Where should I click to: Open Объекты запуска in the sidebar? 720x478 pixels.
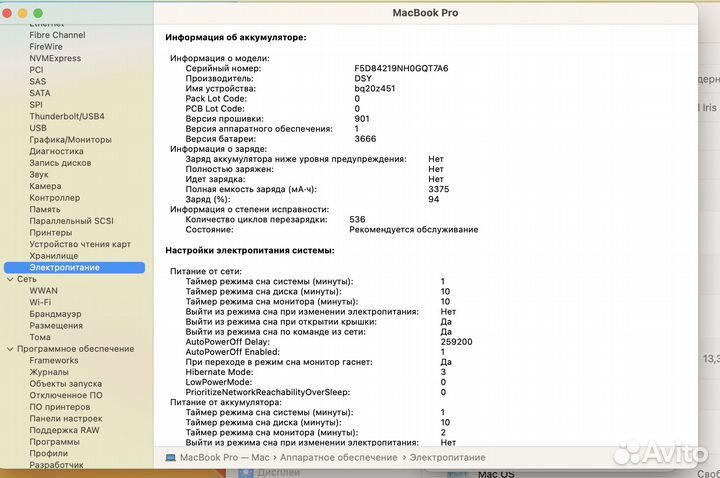[x=65, y=384]
